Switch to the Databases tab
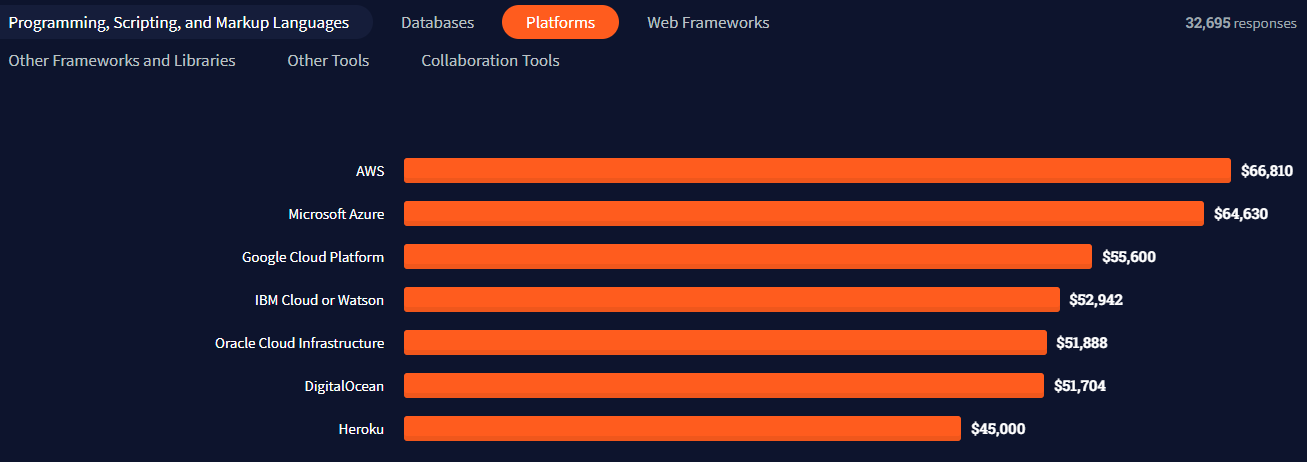 438,22
